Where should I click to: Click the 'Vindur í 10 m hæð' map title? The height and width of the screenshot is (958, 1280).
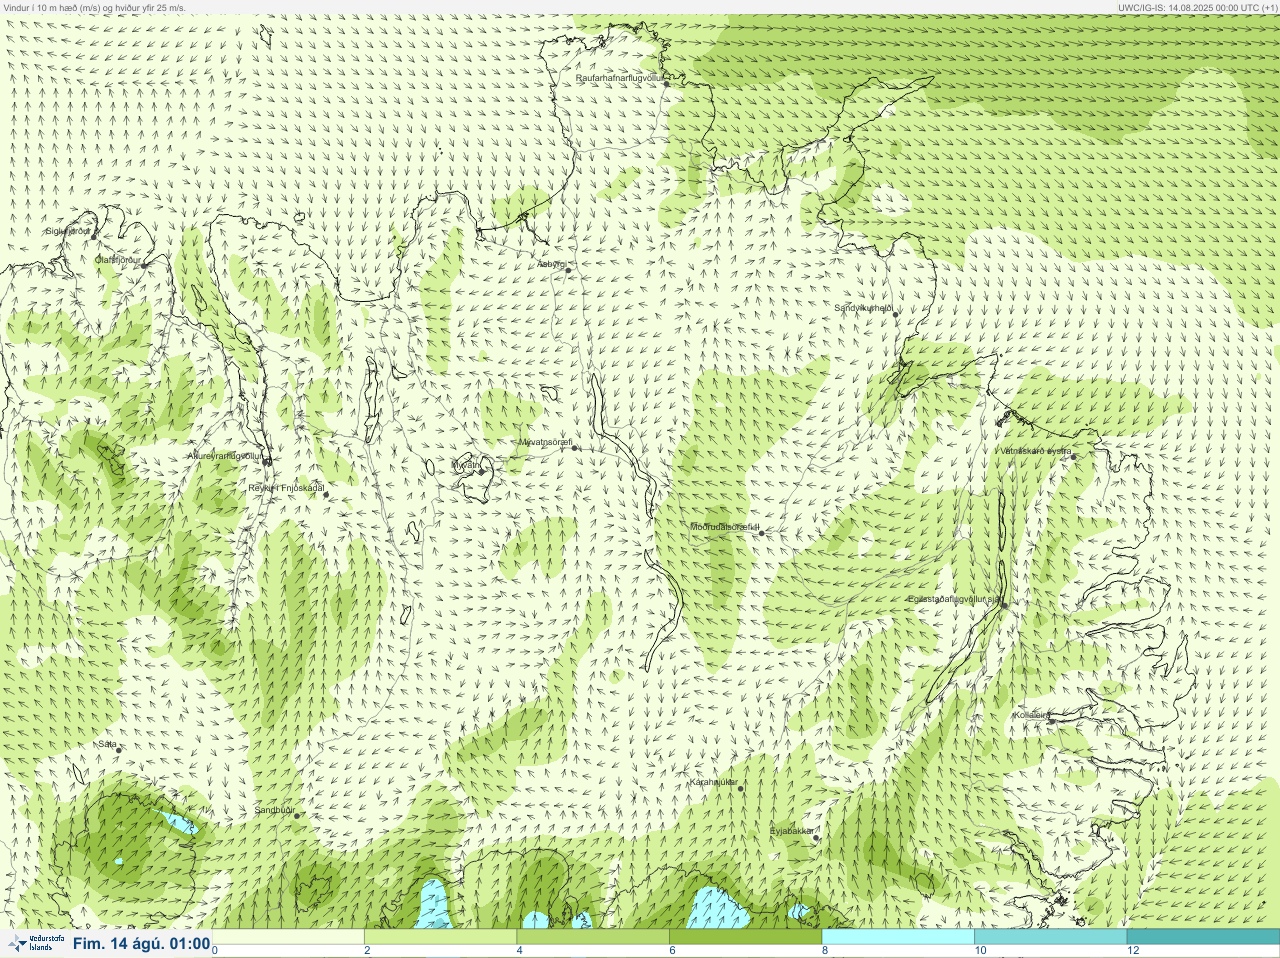[95, 7]
